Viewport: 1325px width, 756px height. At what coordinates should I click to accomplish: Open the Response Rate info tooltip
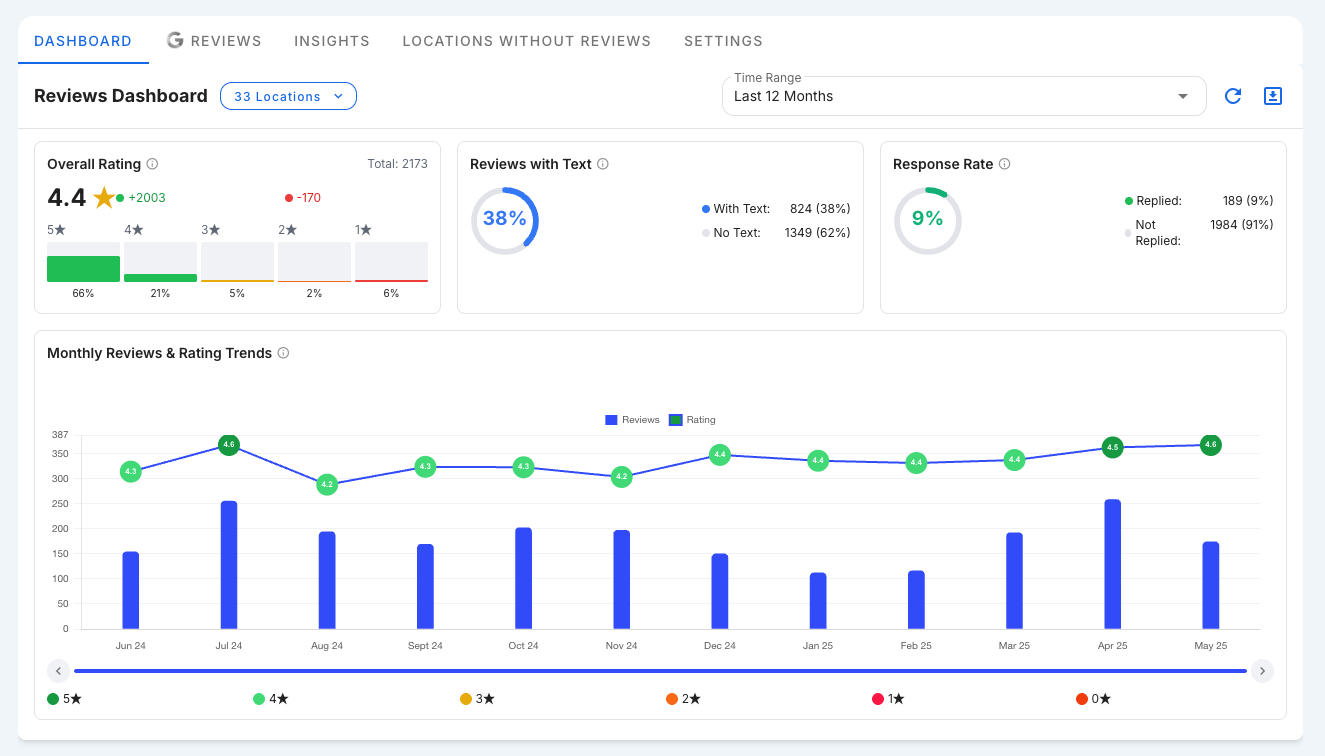coord(1003,164)
